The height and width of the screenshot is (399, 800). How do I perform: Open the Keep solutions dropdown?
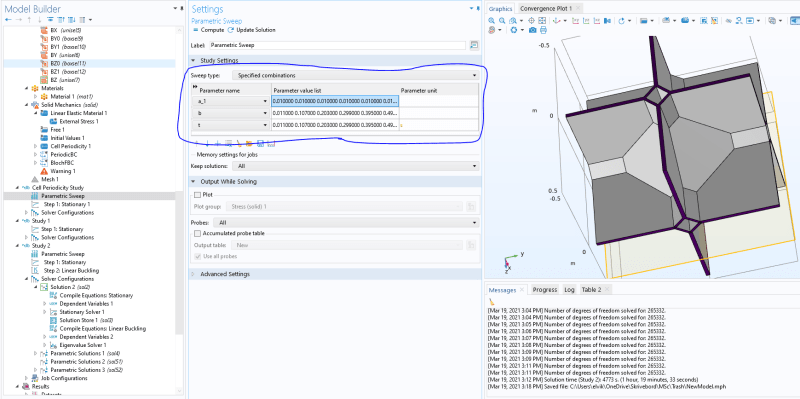click(355, 166)
